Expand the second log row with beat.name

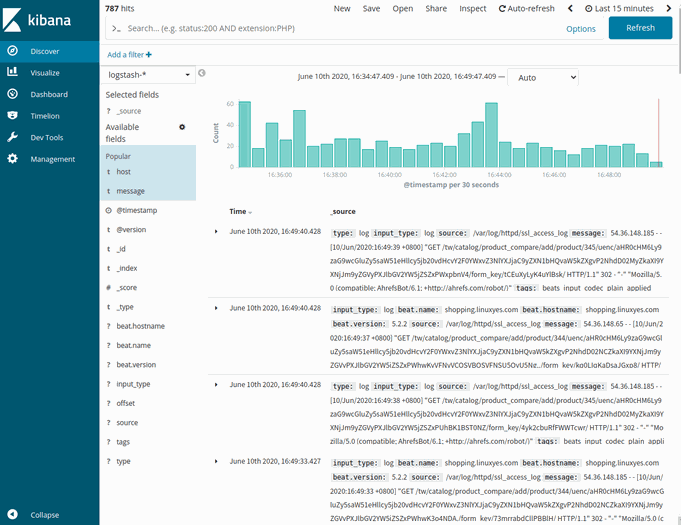pyautogui.click(x=216, y=308)
